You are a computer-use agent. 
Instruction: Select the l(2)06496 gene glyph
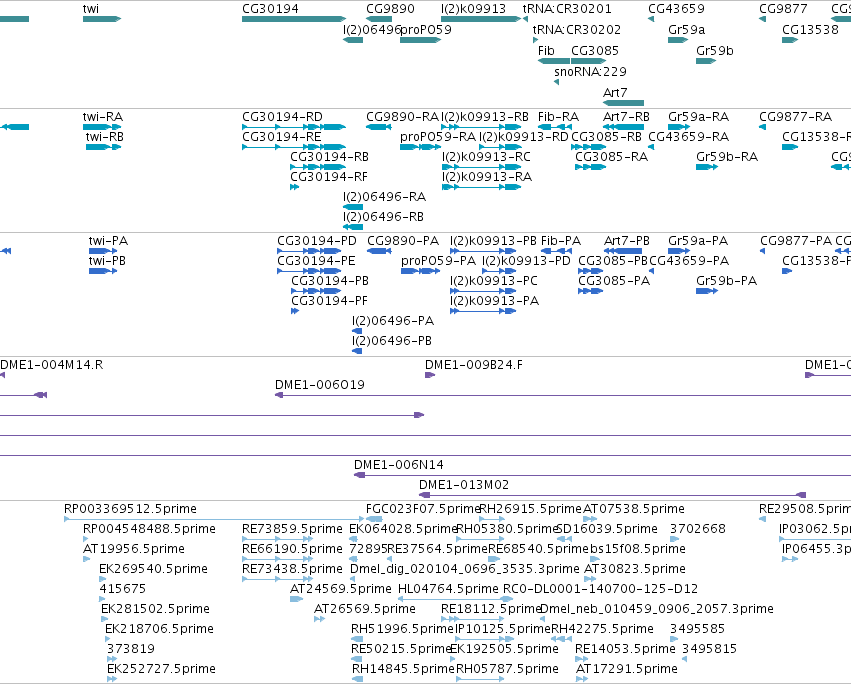tap(353, 40)
